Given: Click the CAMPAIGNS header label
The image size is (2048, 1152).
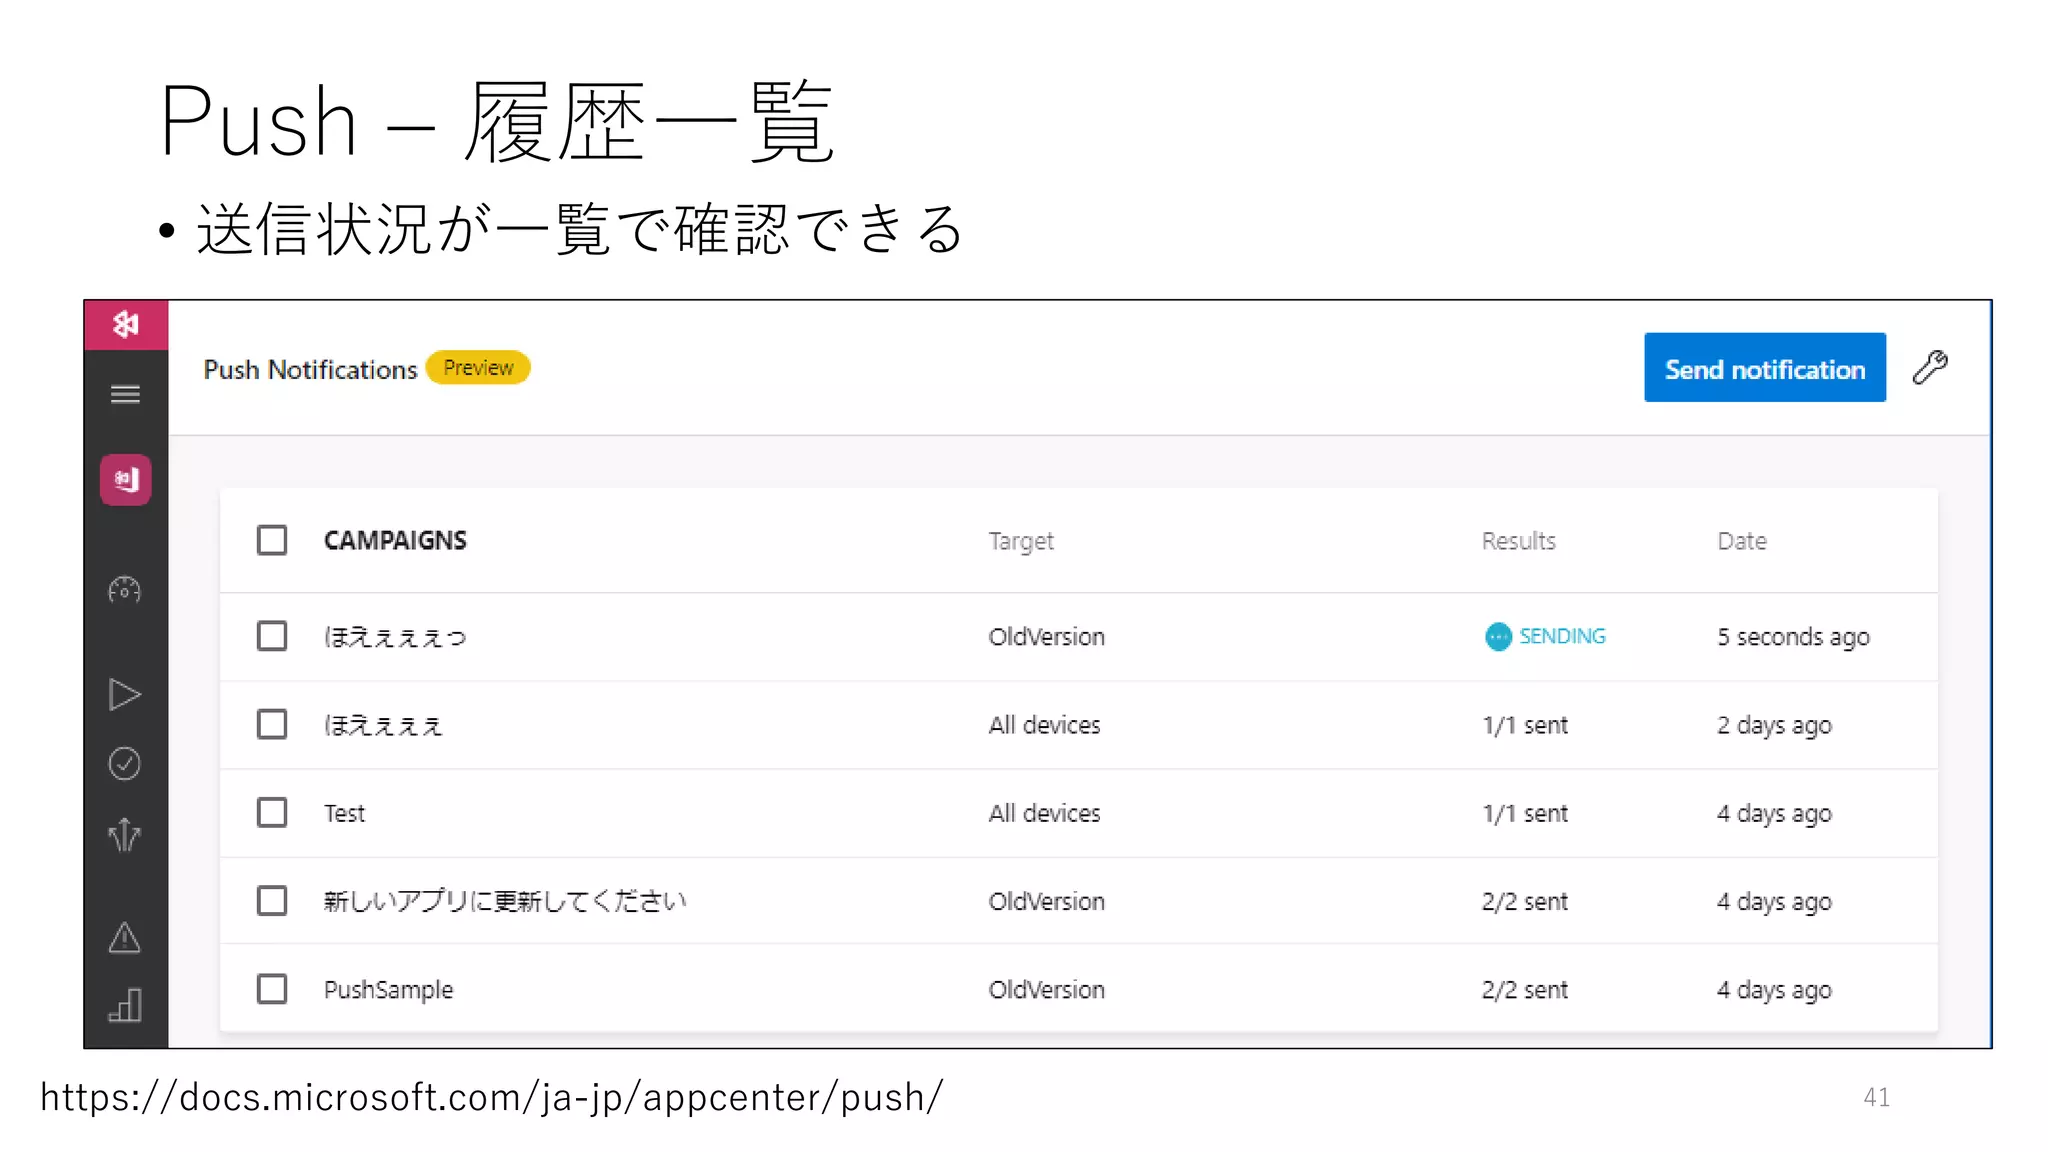Looking at the screenshot, I should (395, 540).
